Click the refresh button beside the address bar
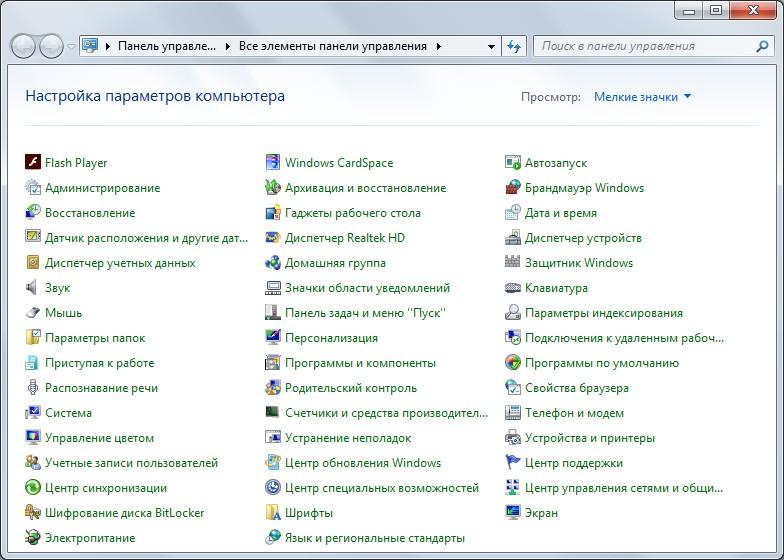 coord(514,46)
